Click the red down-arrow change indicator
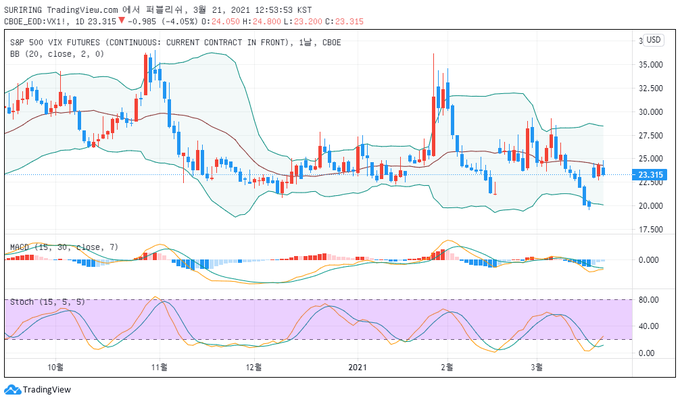This screenshot has height=402, width=680. point(121,20)
